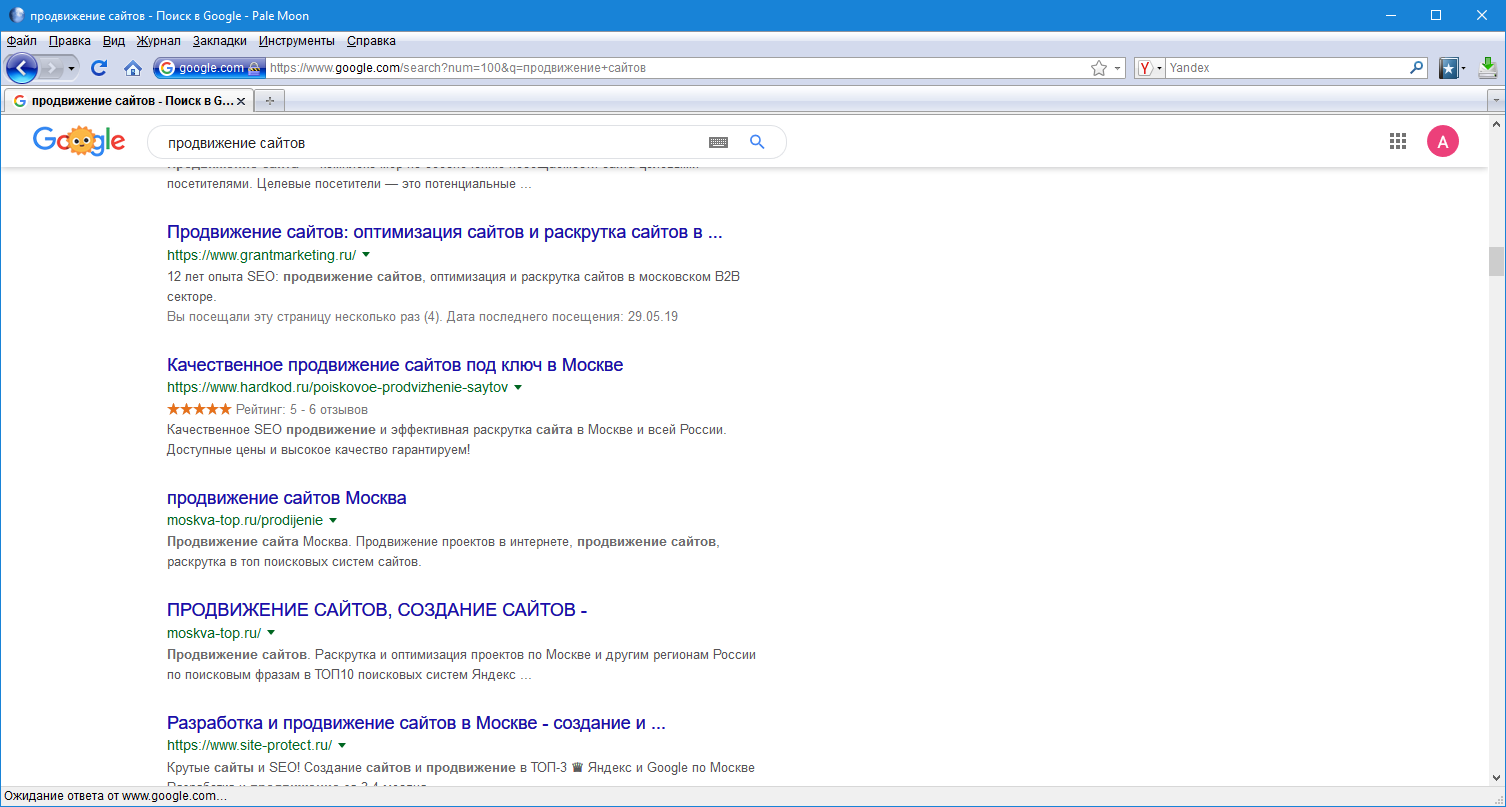Click the Pale Moon icon in title bar

(x=16, y=15)
